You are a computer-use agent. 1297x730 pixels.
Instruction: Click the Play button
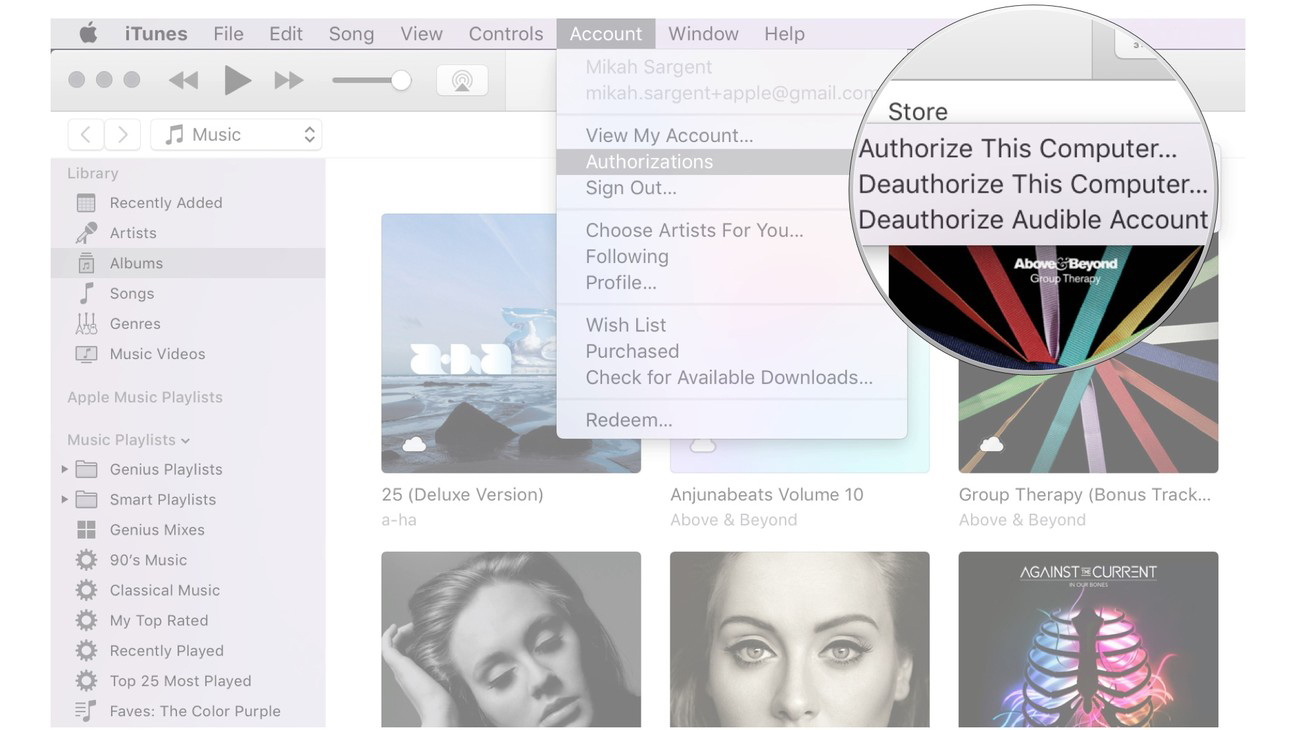coord(237,80)
